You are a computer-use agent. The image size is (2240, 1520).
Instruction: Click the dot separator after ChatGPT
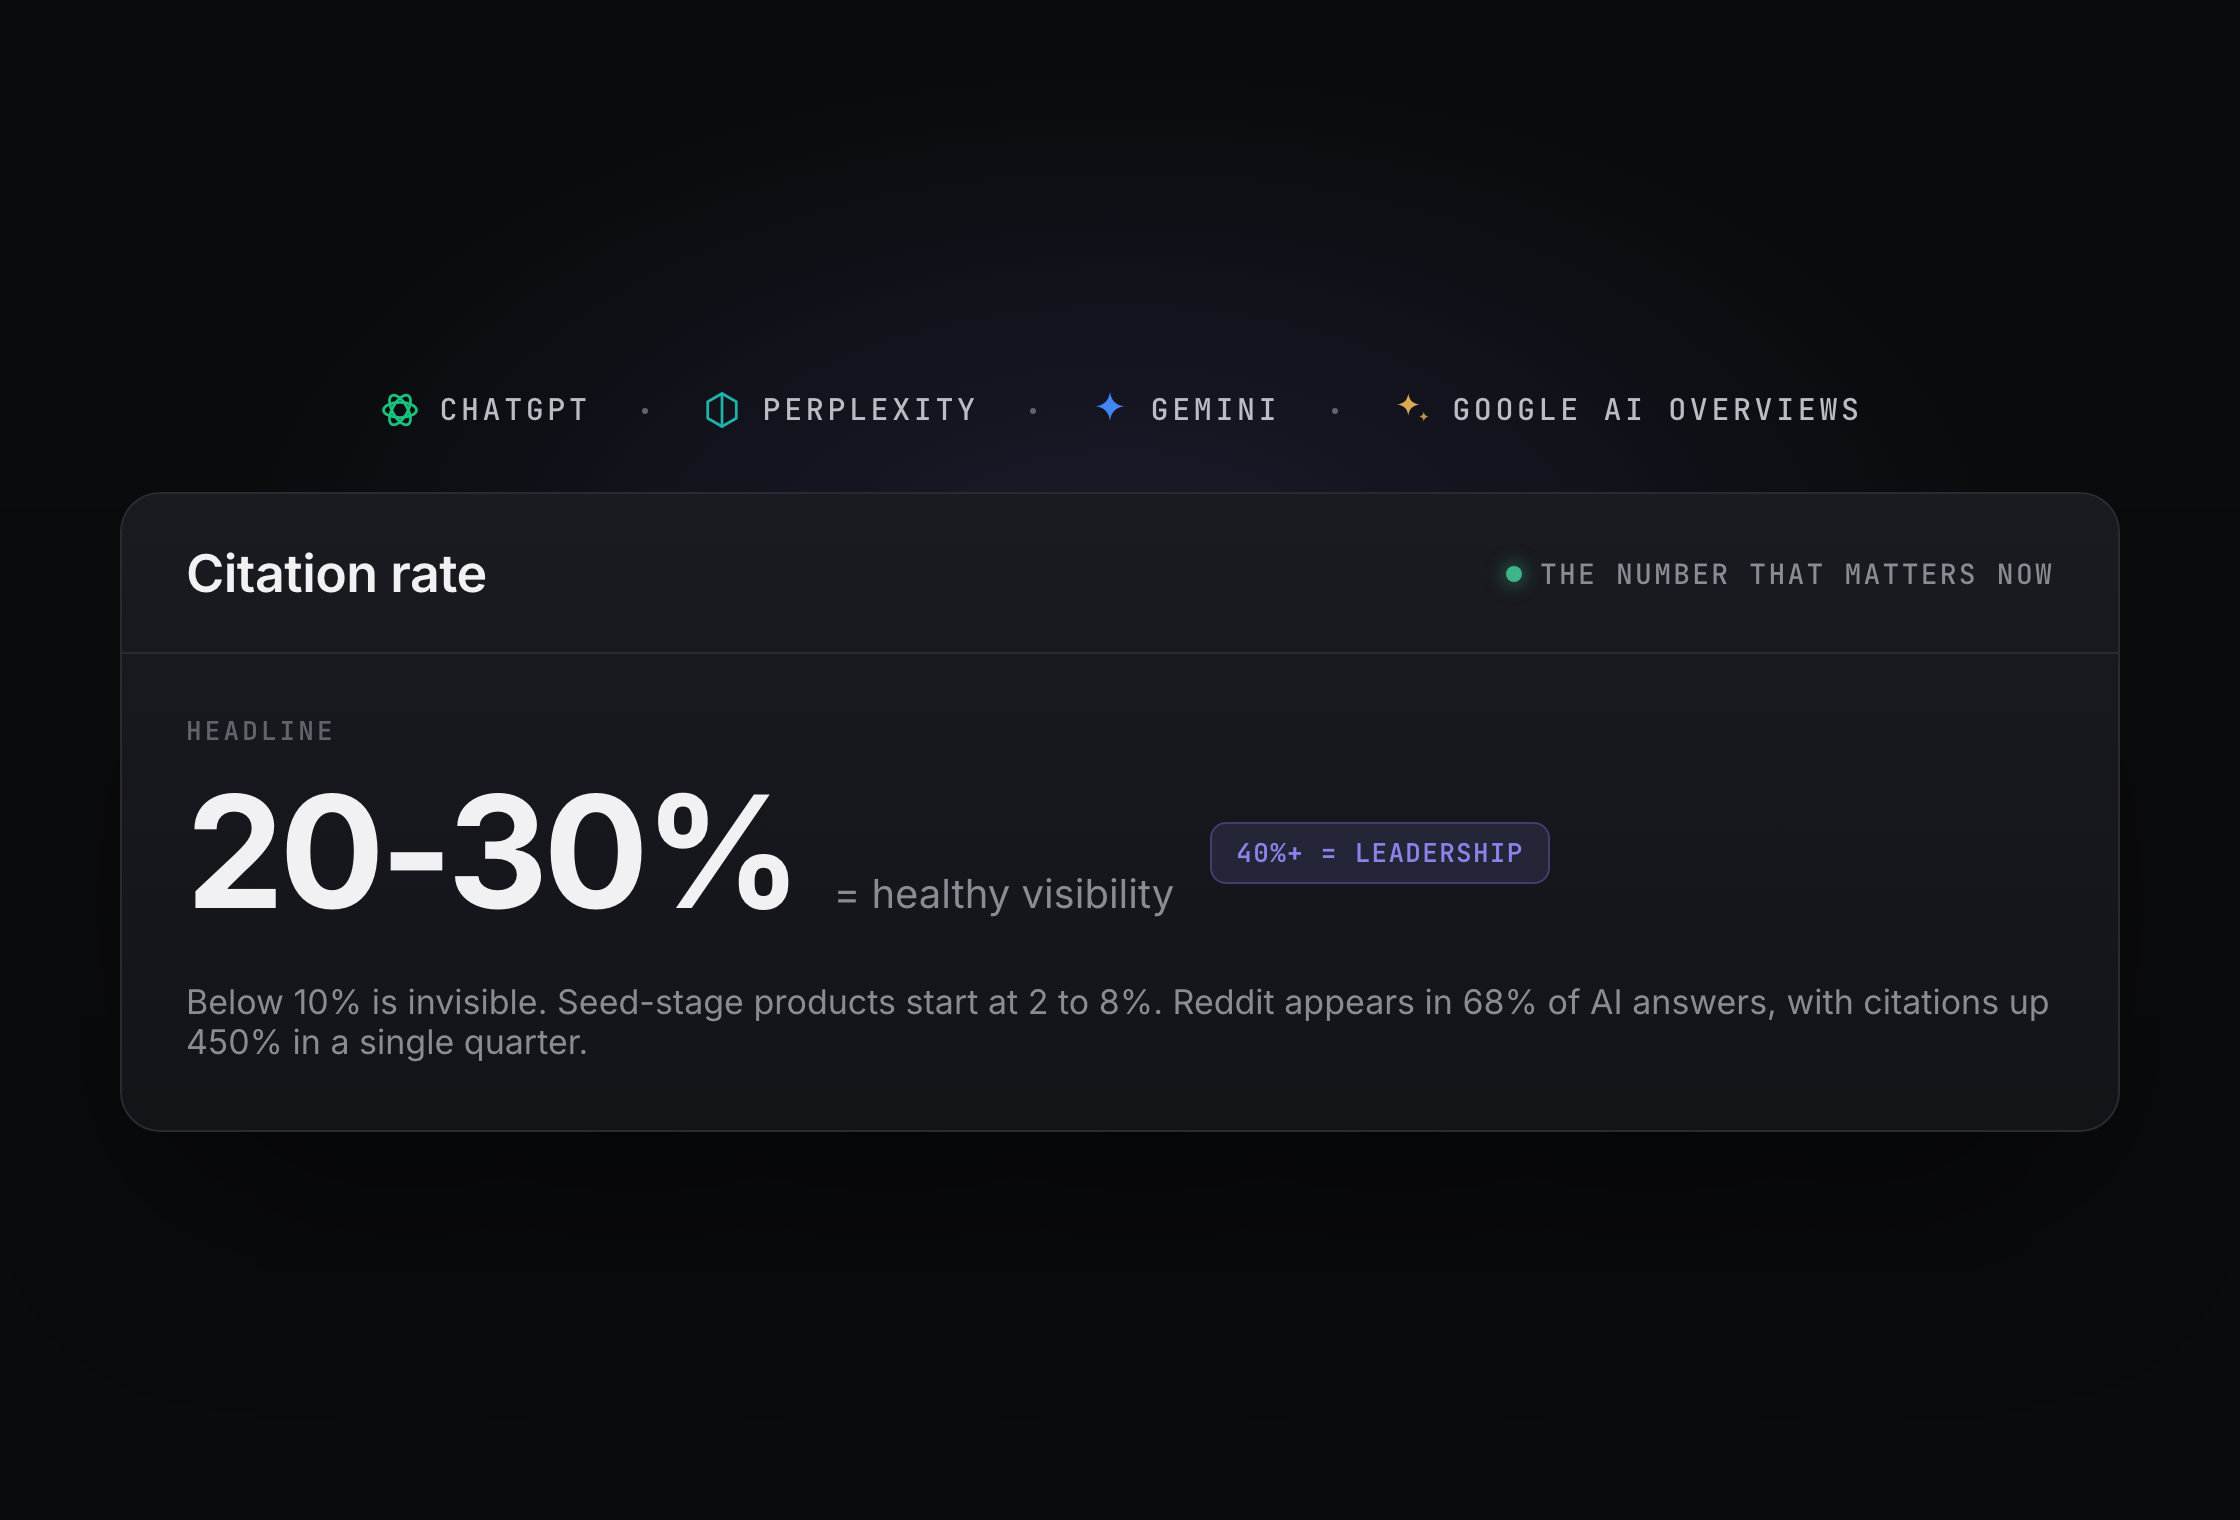pos(645,411)
